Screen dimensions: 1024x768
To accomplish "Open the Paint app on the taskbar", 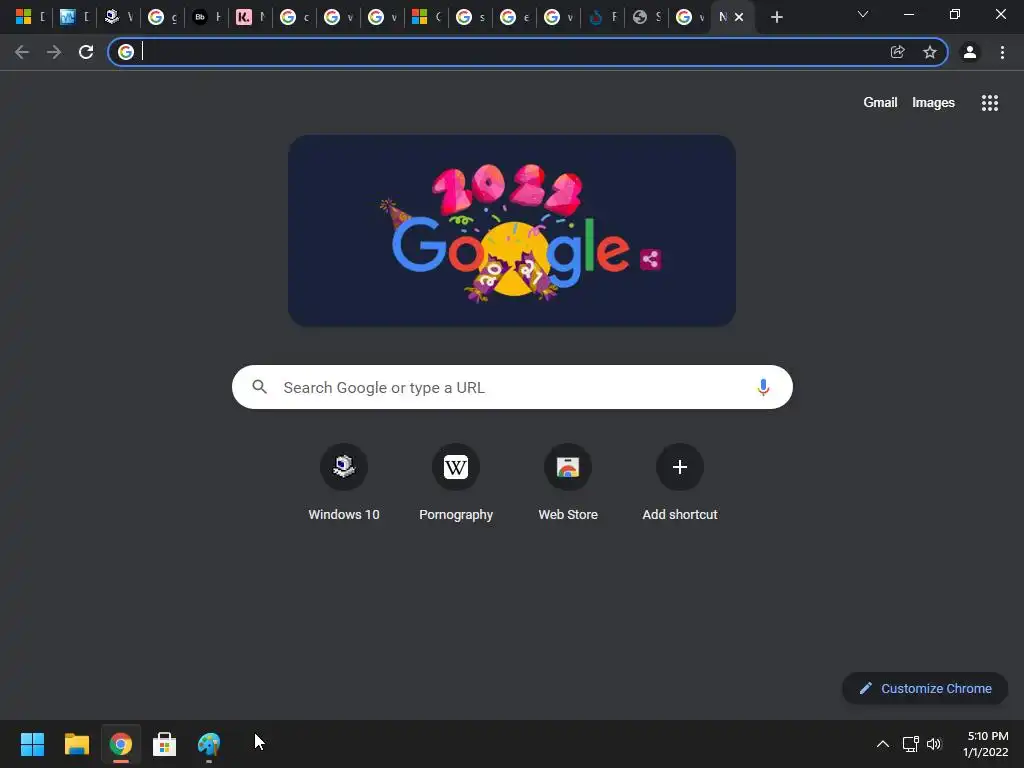I will [209, 744].
